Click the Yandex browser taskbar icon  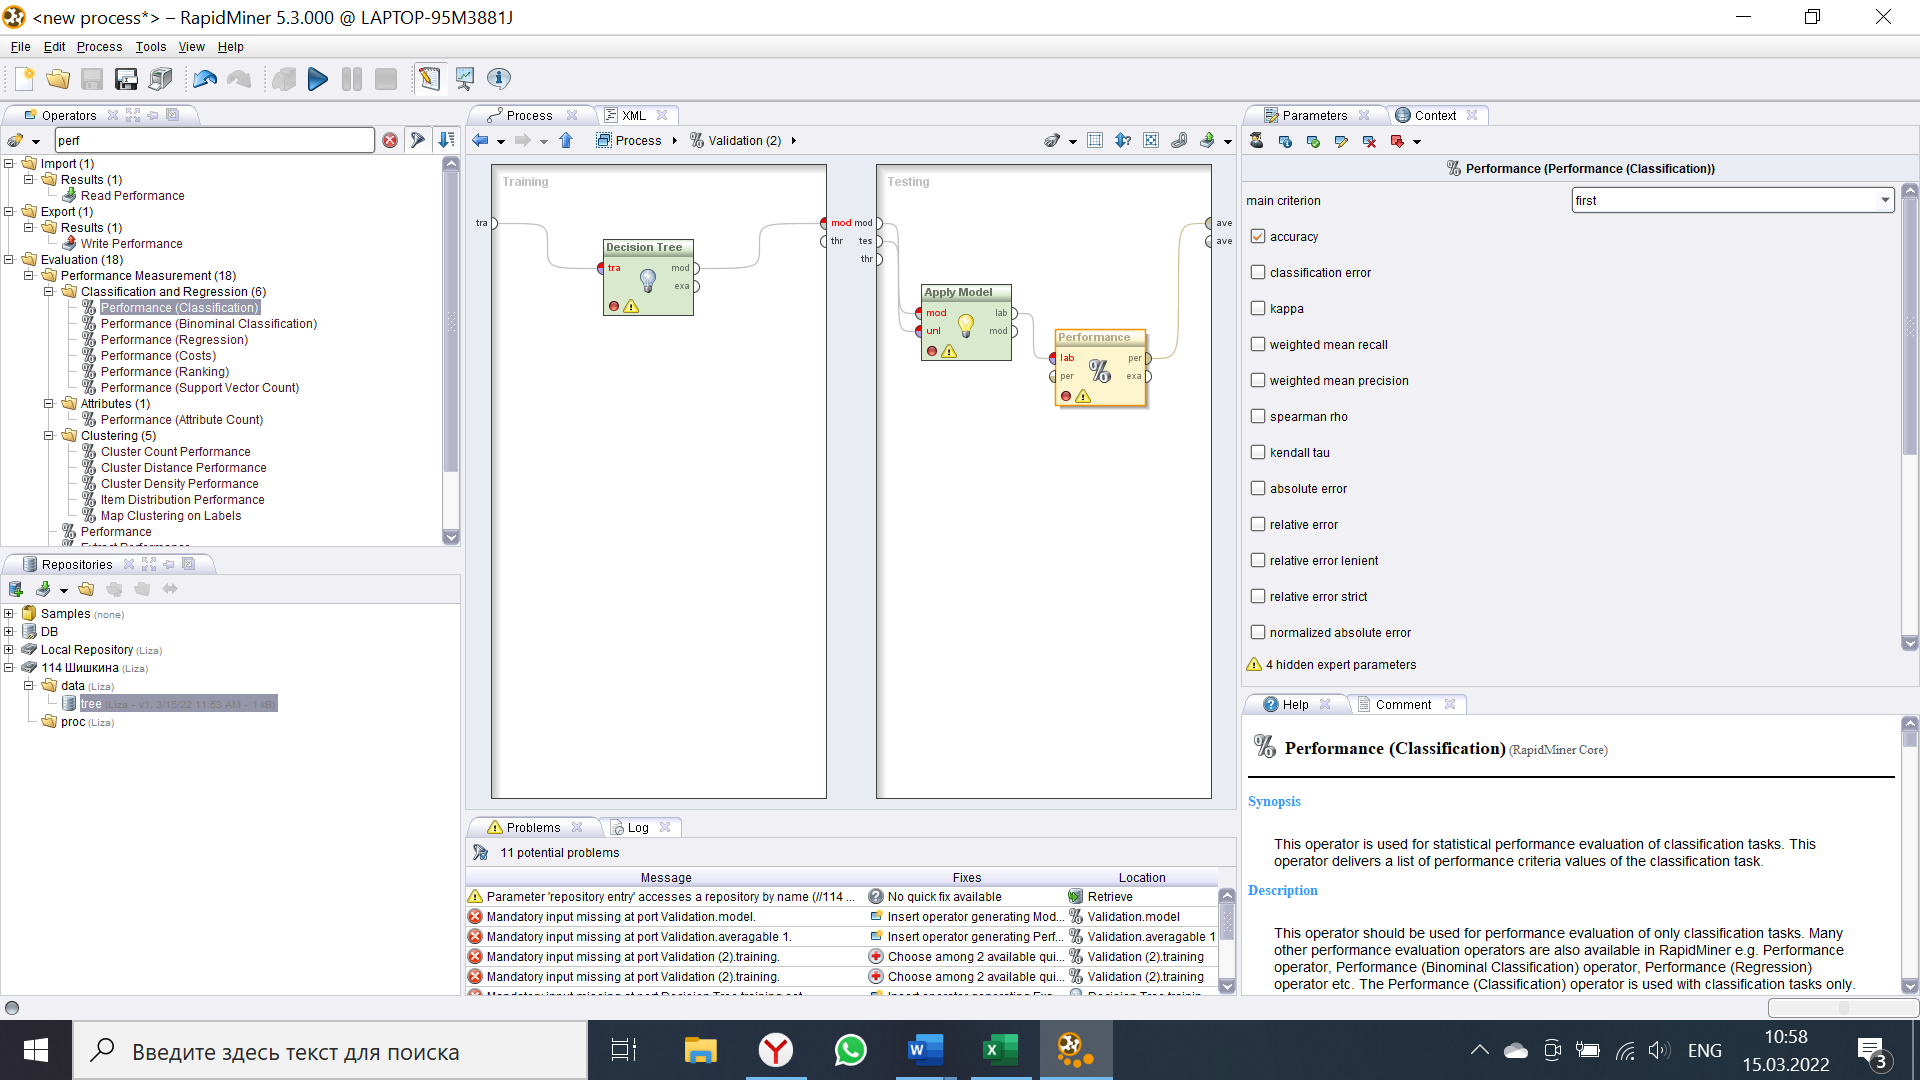pos(775,1050)
